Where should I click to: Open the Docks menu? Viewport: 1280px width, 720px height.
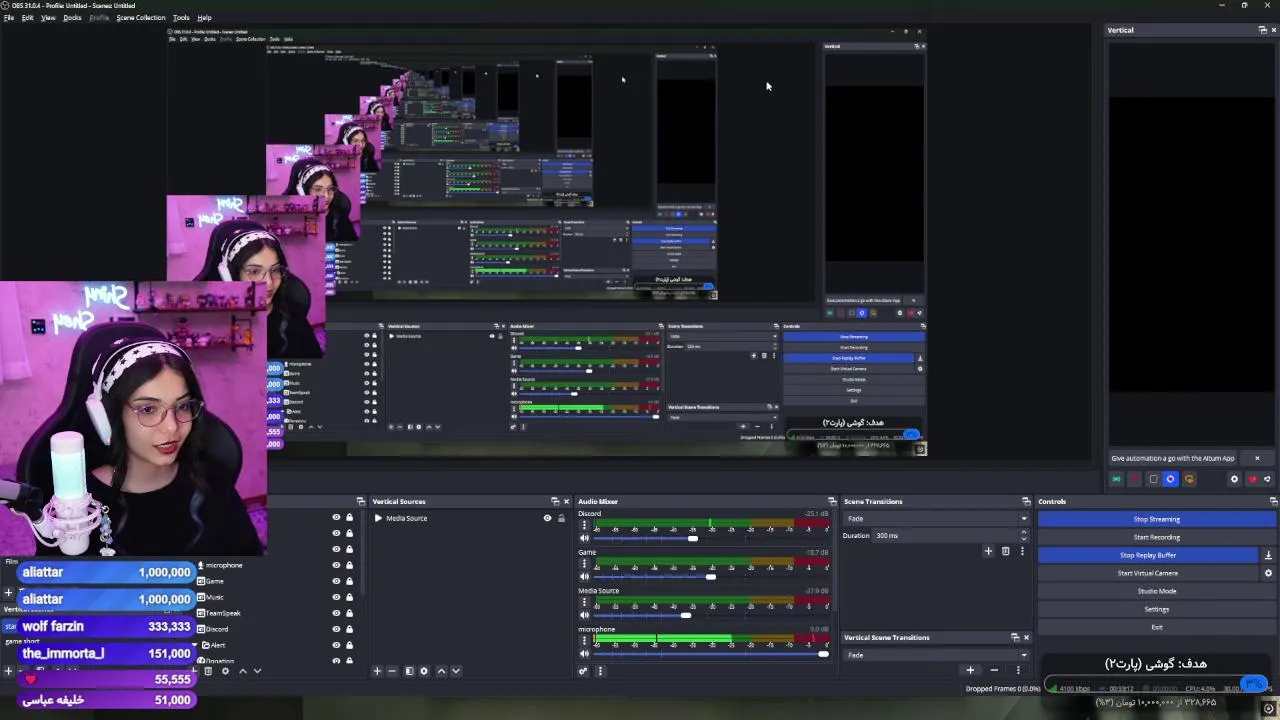72,17
